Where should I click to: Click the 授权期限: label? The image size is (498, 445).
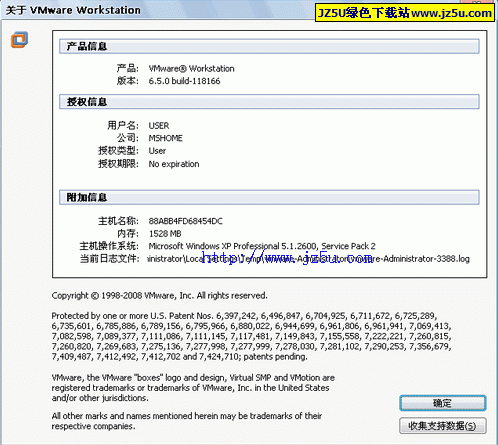pyautogui.click(x=118, y=164)
